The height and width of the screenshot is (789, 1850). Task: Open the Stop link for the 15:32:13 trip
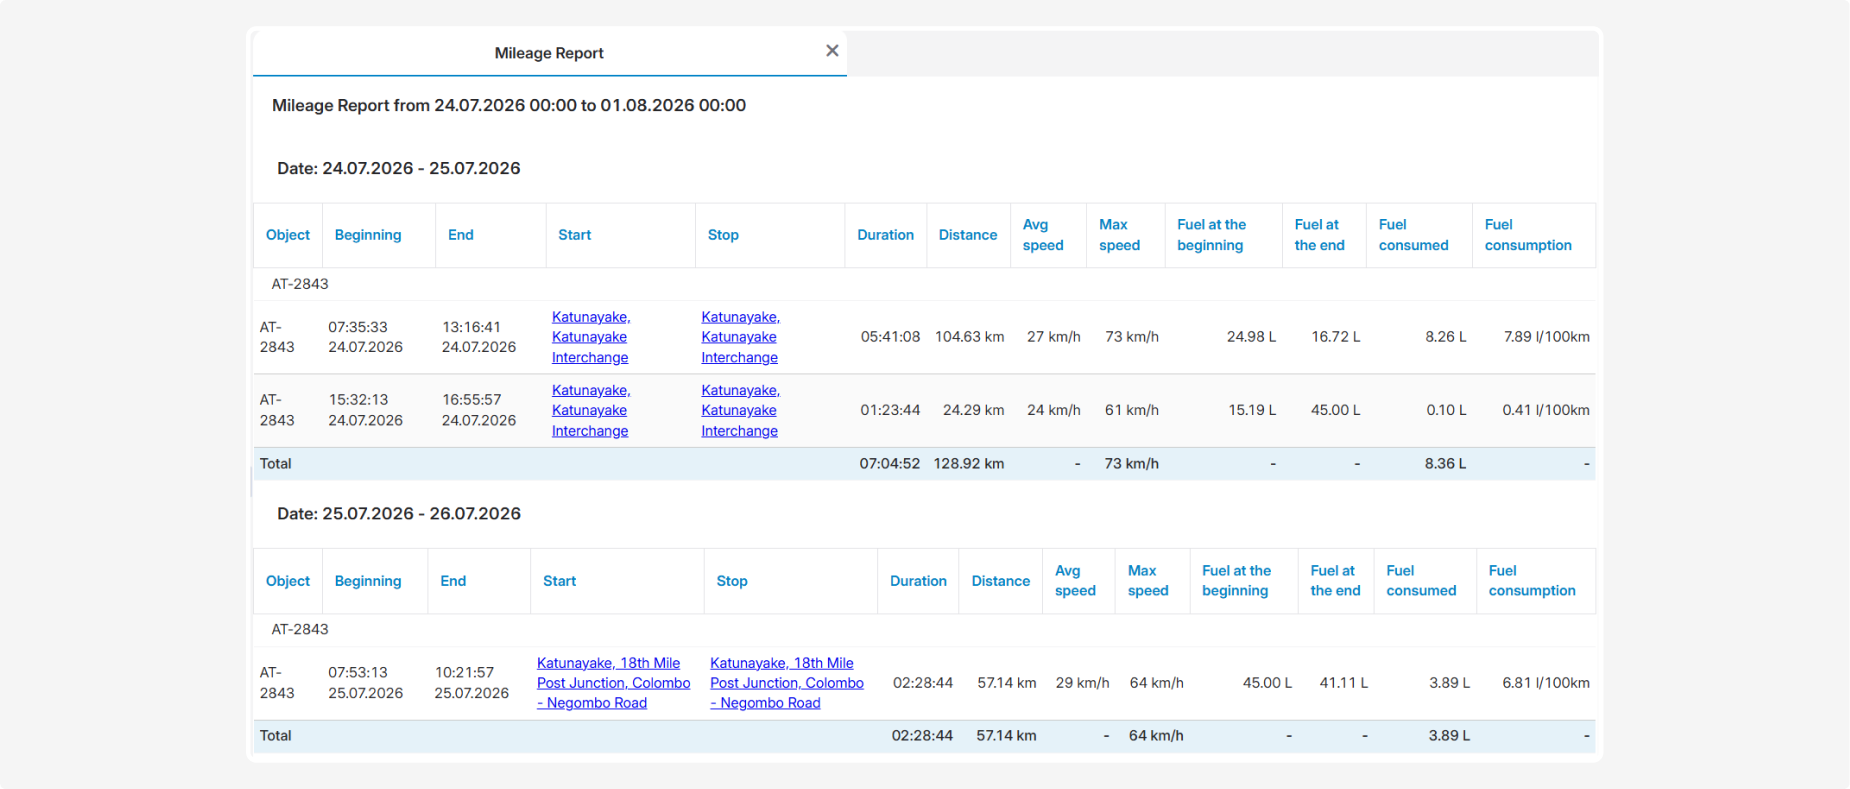click(x=740, y=411)
